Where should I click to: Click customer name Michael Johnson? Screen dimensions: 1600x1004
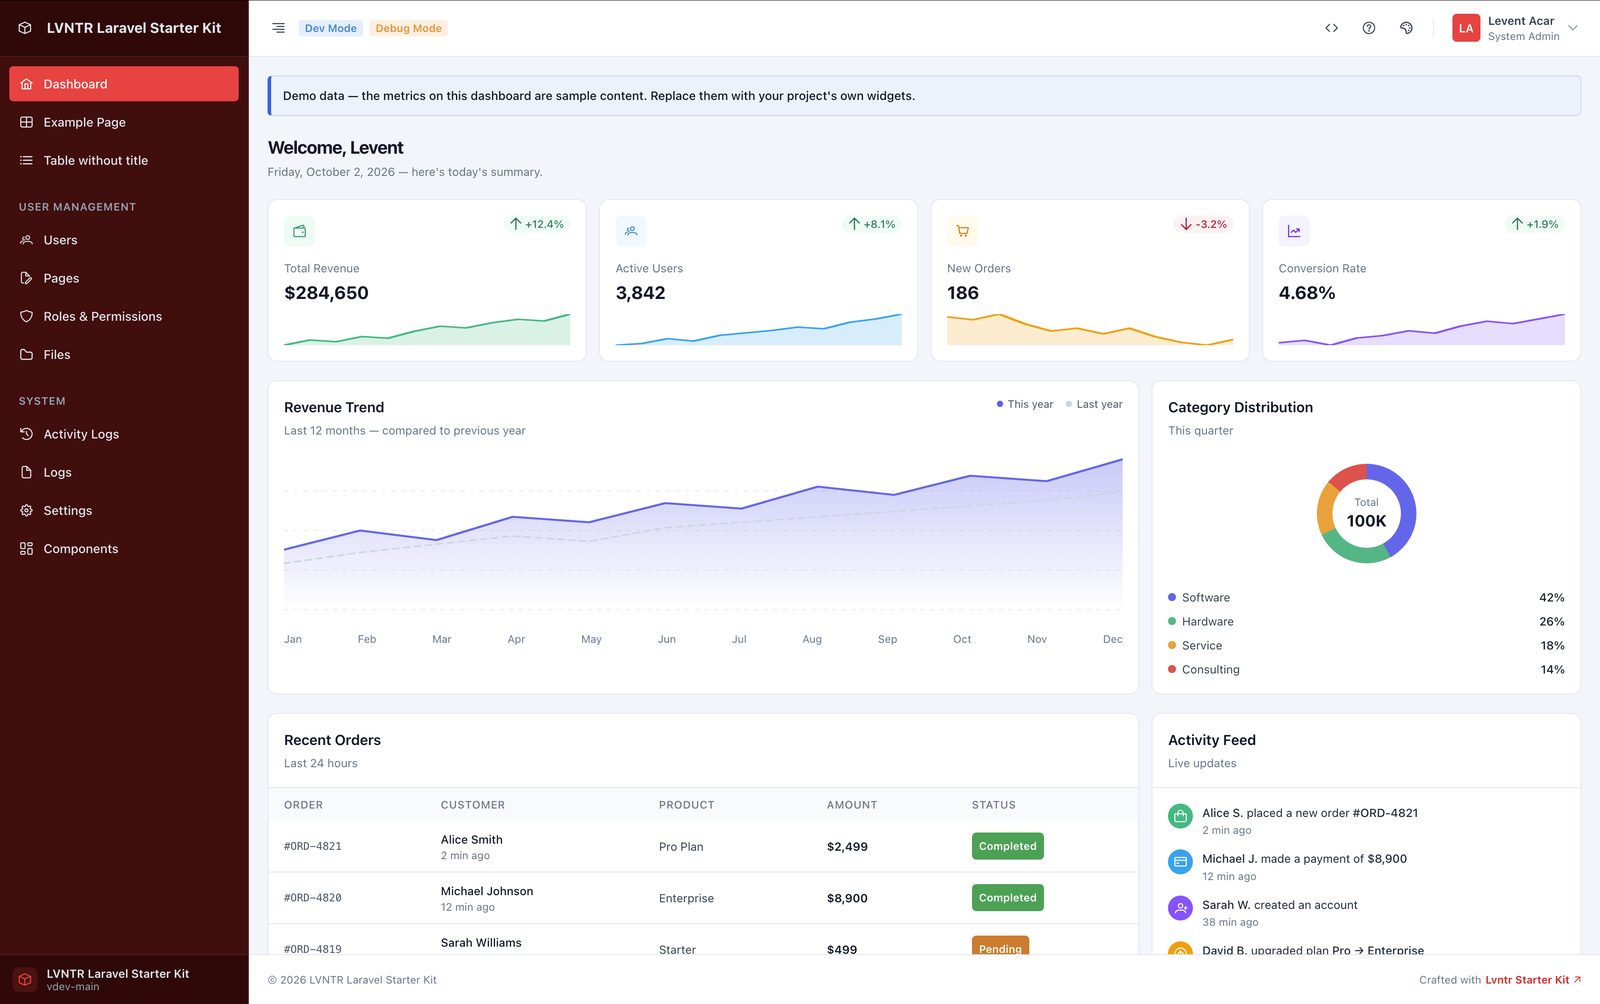[x=487, y=891]
